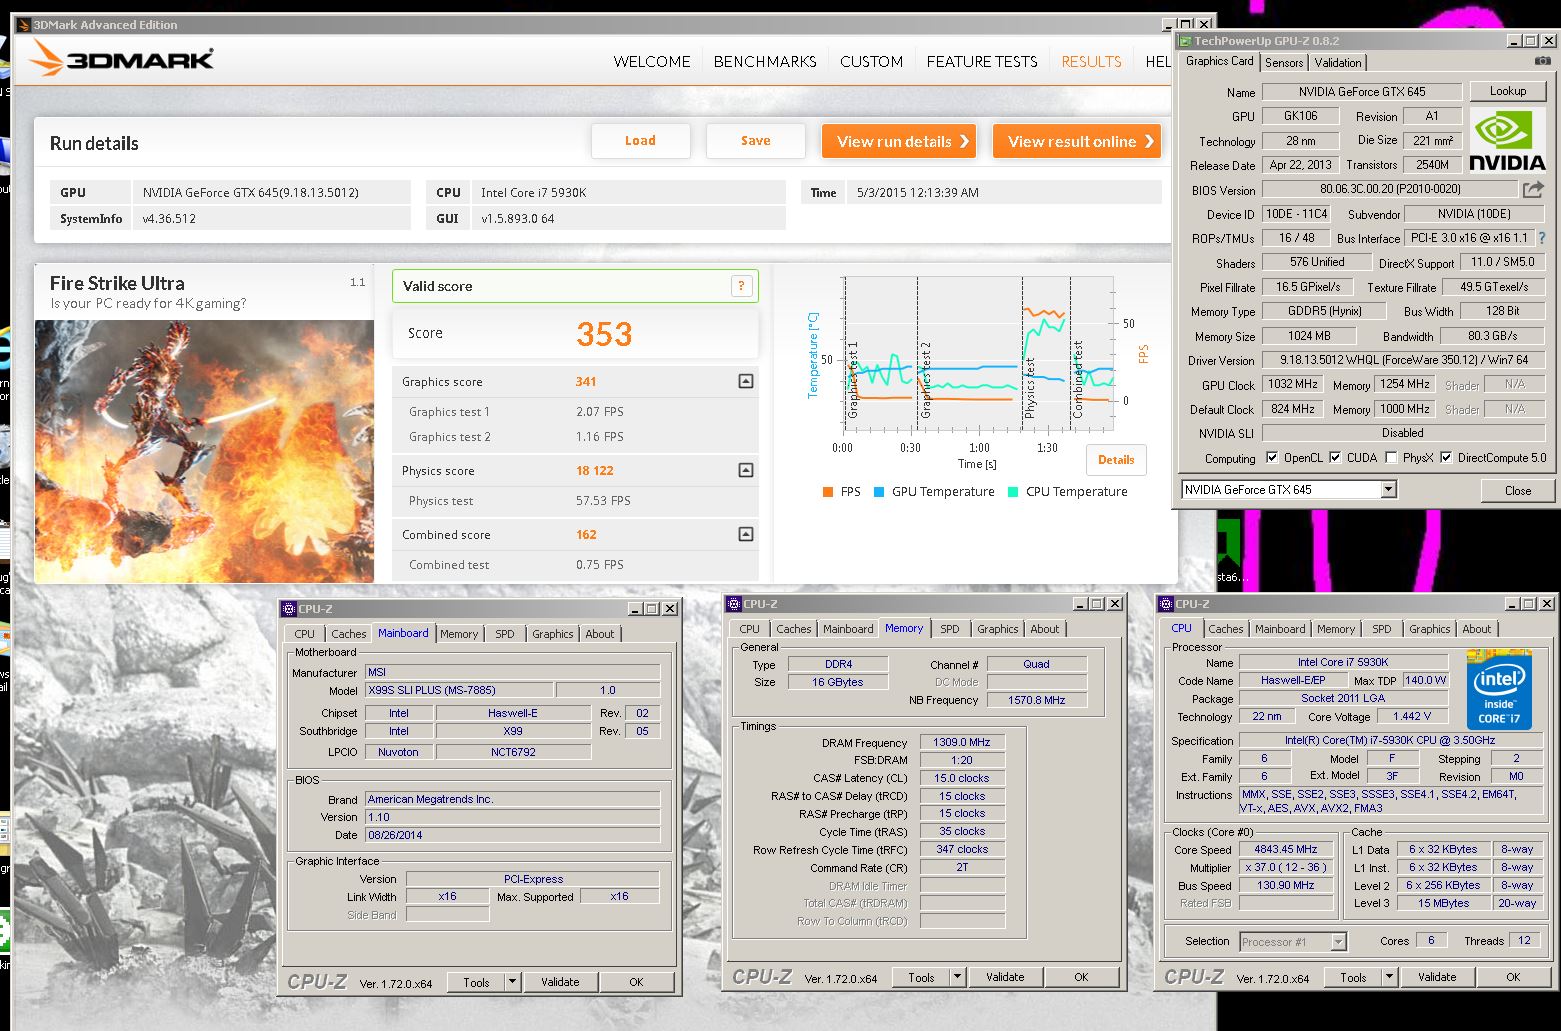Screen dimensions: 1561x1031
Task: Click the teal CPU Temperature legend swatch
Action: coord(1013,492)
